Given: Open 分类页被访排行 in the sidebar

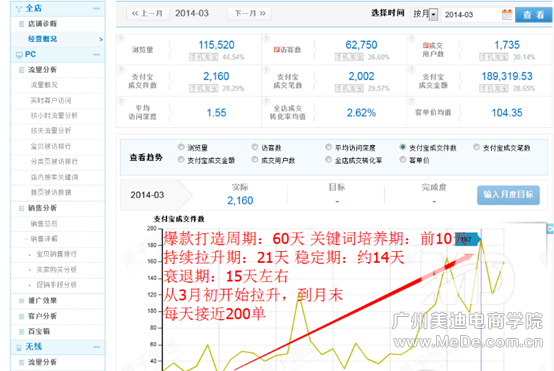Looking at the screenshot, I should click(x=54, y=162).
